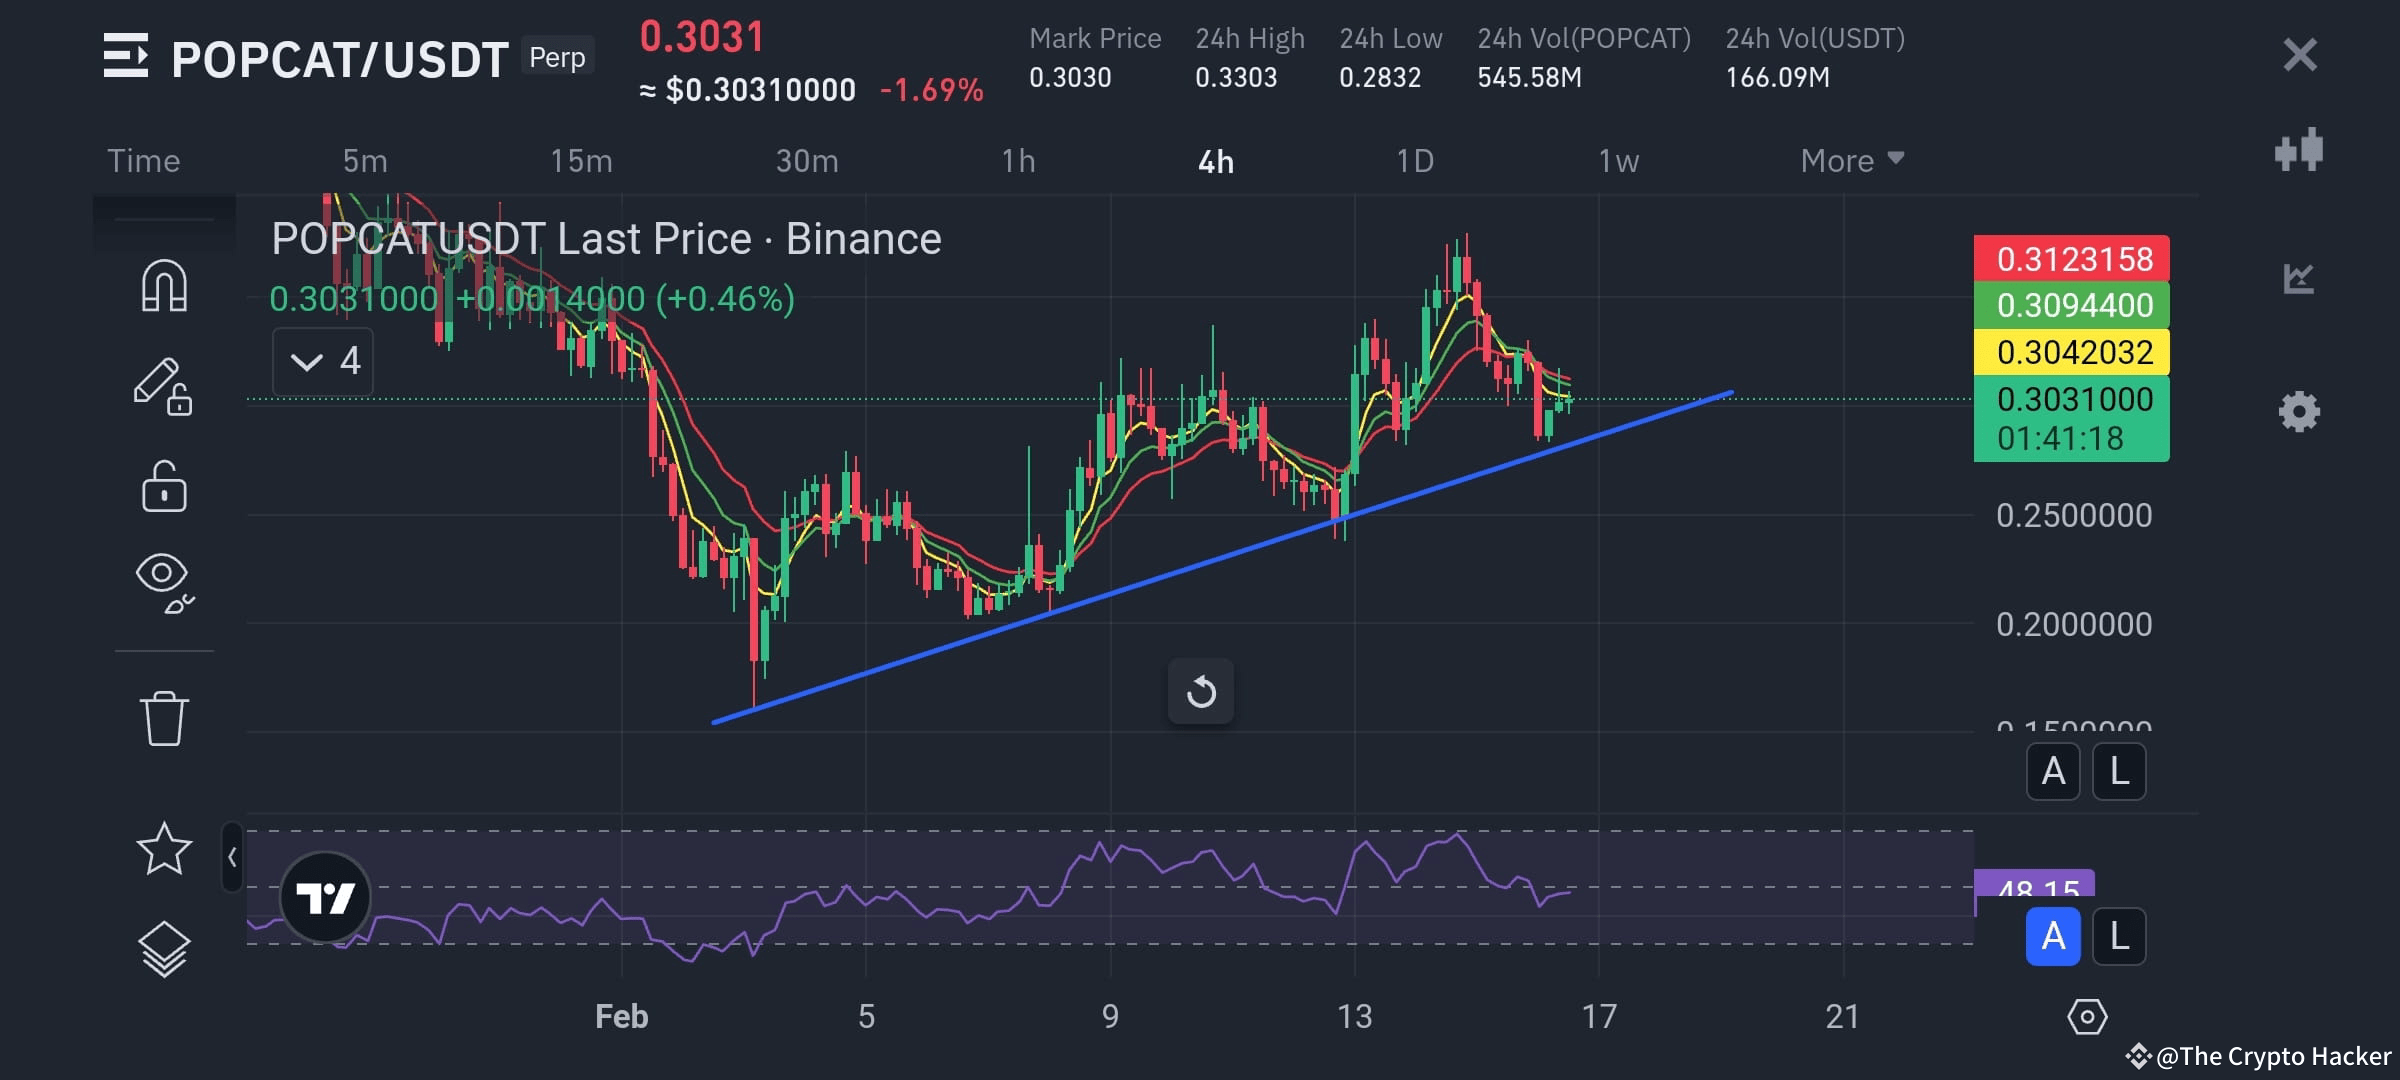Click the 24h High 0.3303 value

click(1236, 77)
